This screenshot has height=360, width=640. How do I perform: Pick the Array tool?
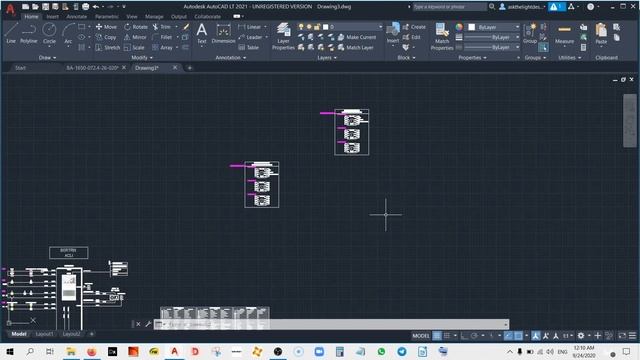tap(162, 48)
